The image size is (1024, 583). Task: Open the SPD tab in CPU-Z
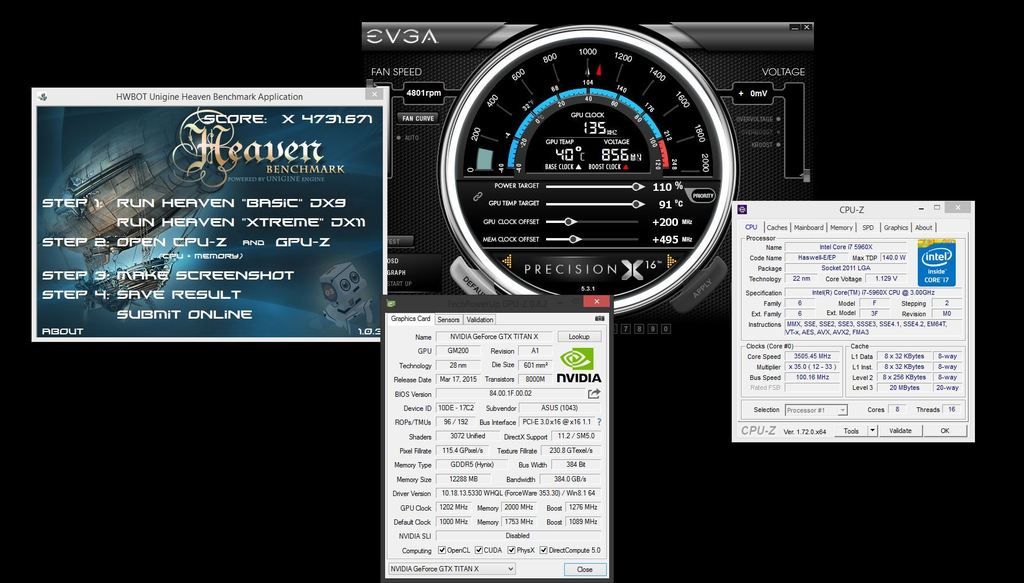868,228
